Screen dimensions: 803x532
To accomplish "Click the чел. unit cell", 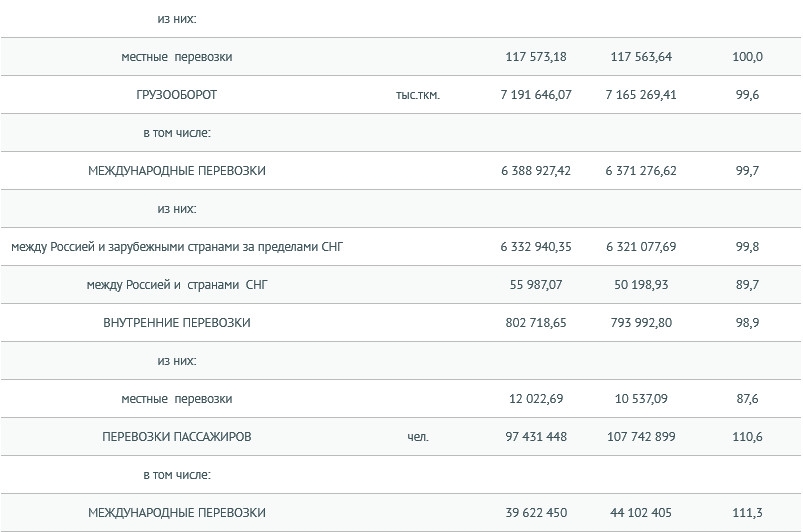I will pyautogui.click(x=418, y=437).
